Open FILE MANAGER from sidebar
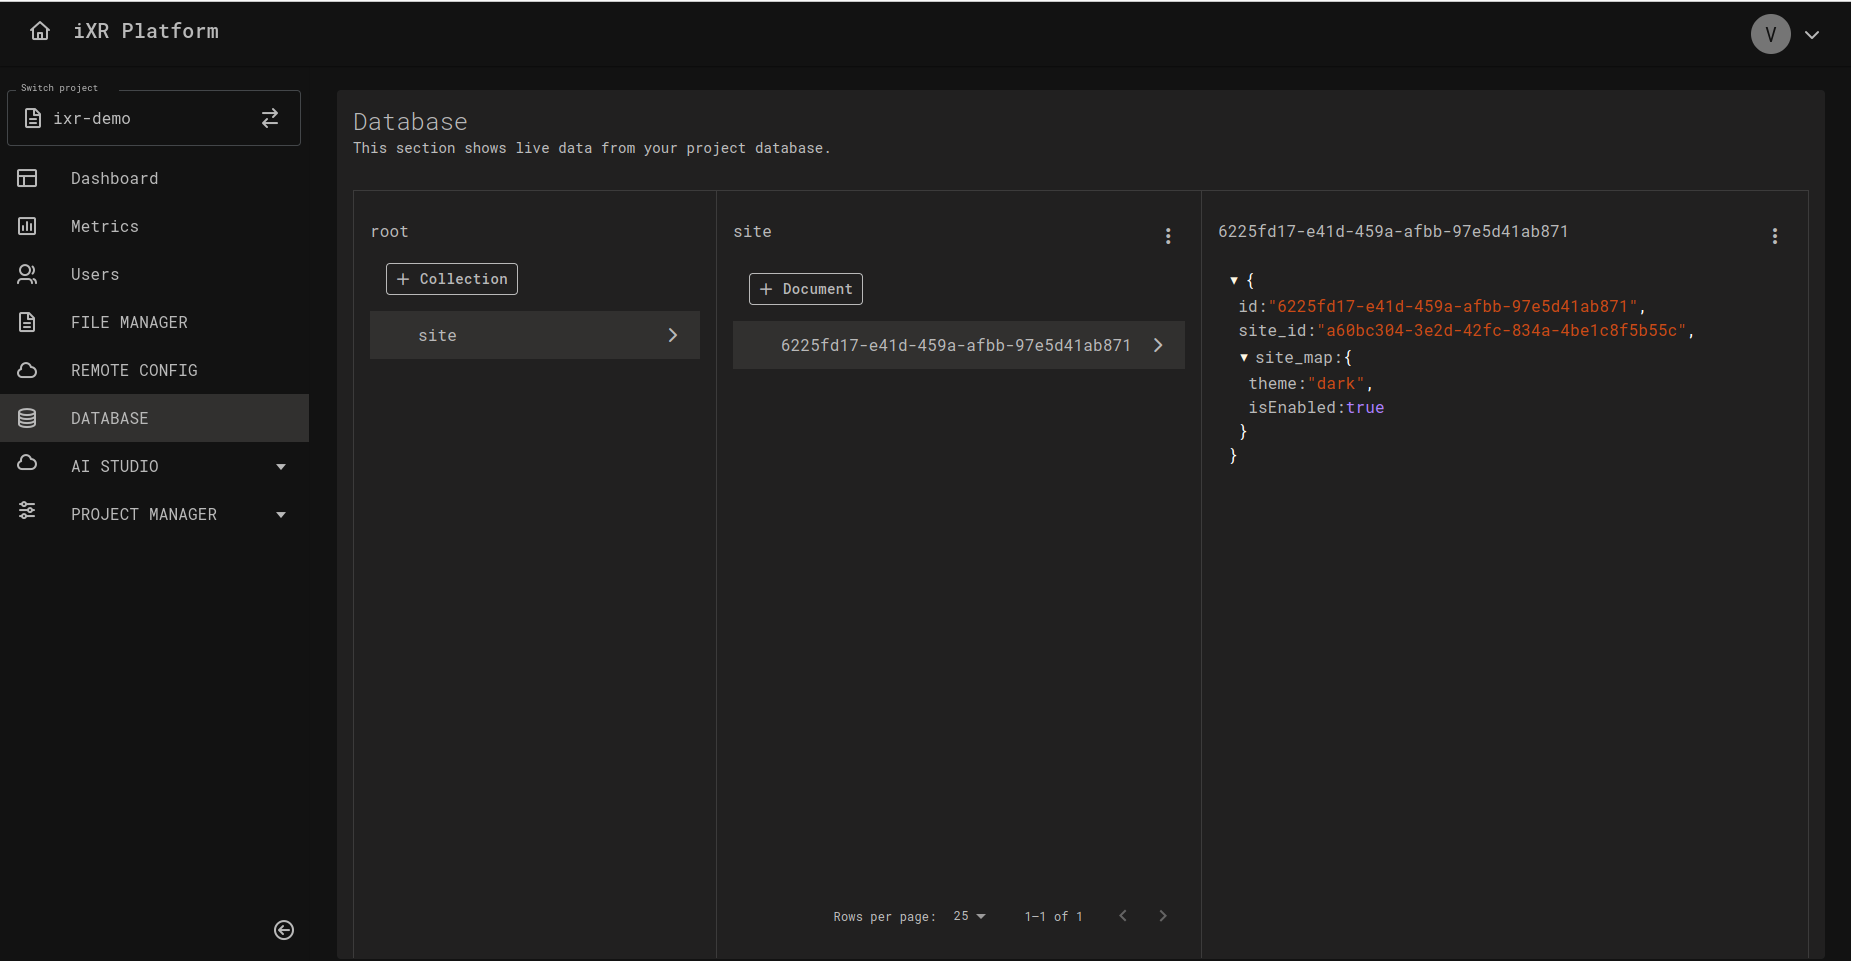This screenshot has height=961, width=1851. coord(129,322)
